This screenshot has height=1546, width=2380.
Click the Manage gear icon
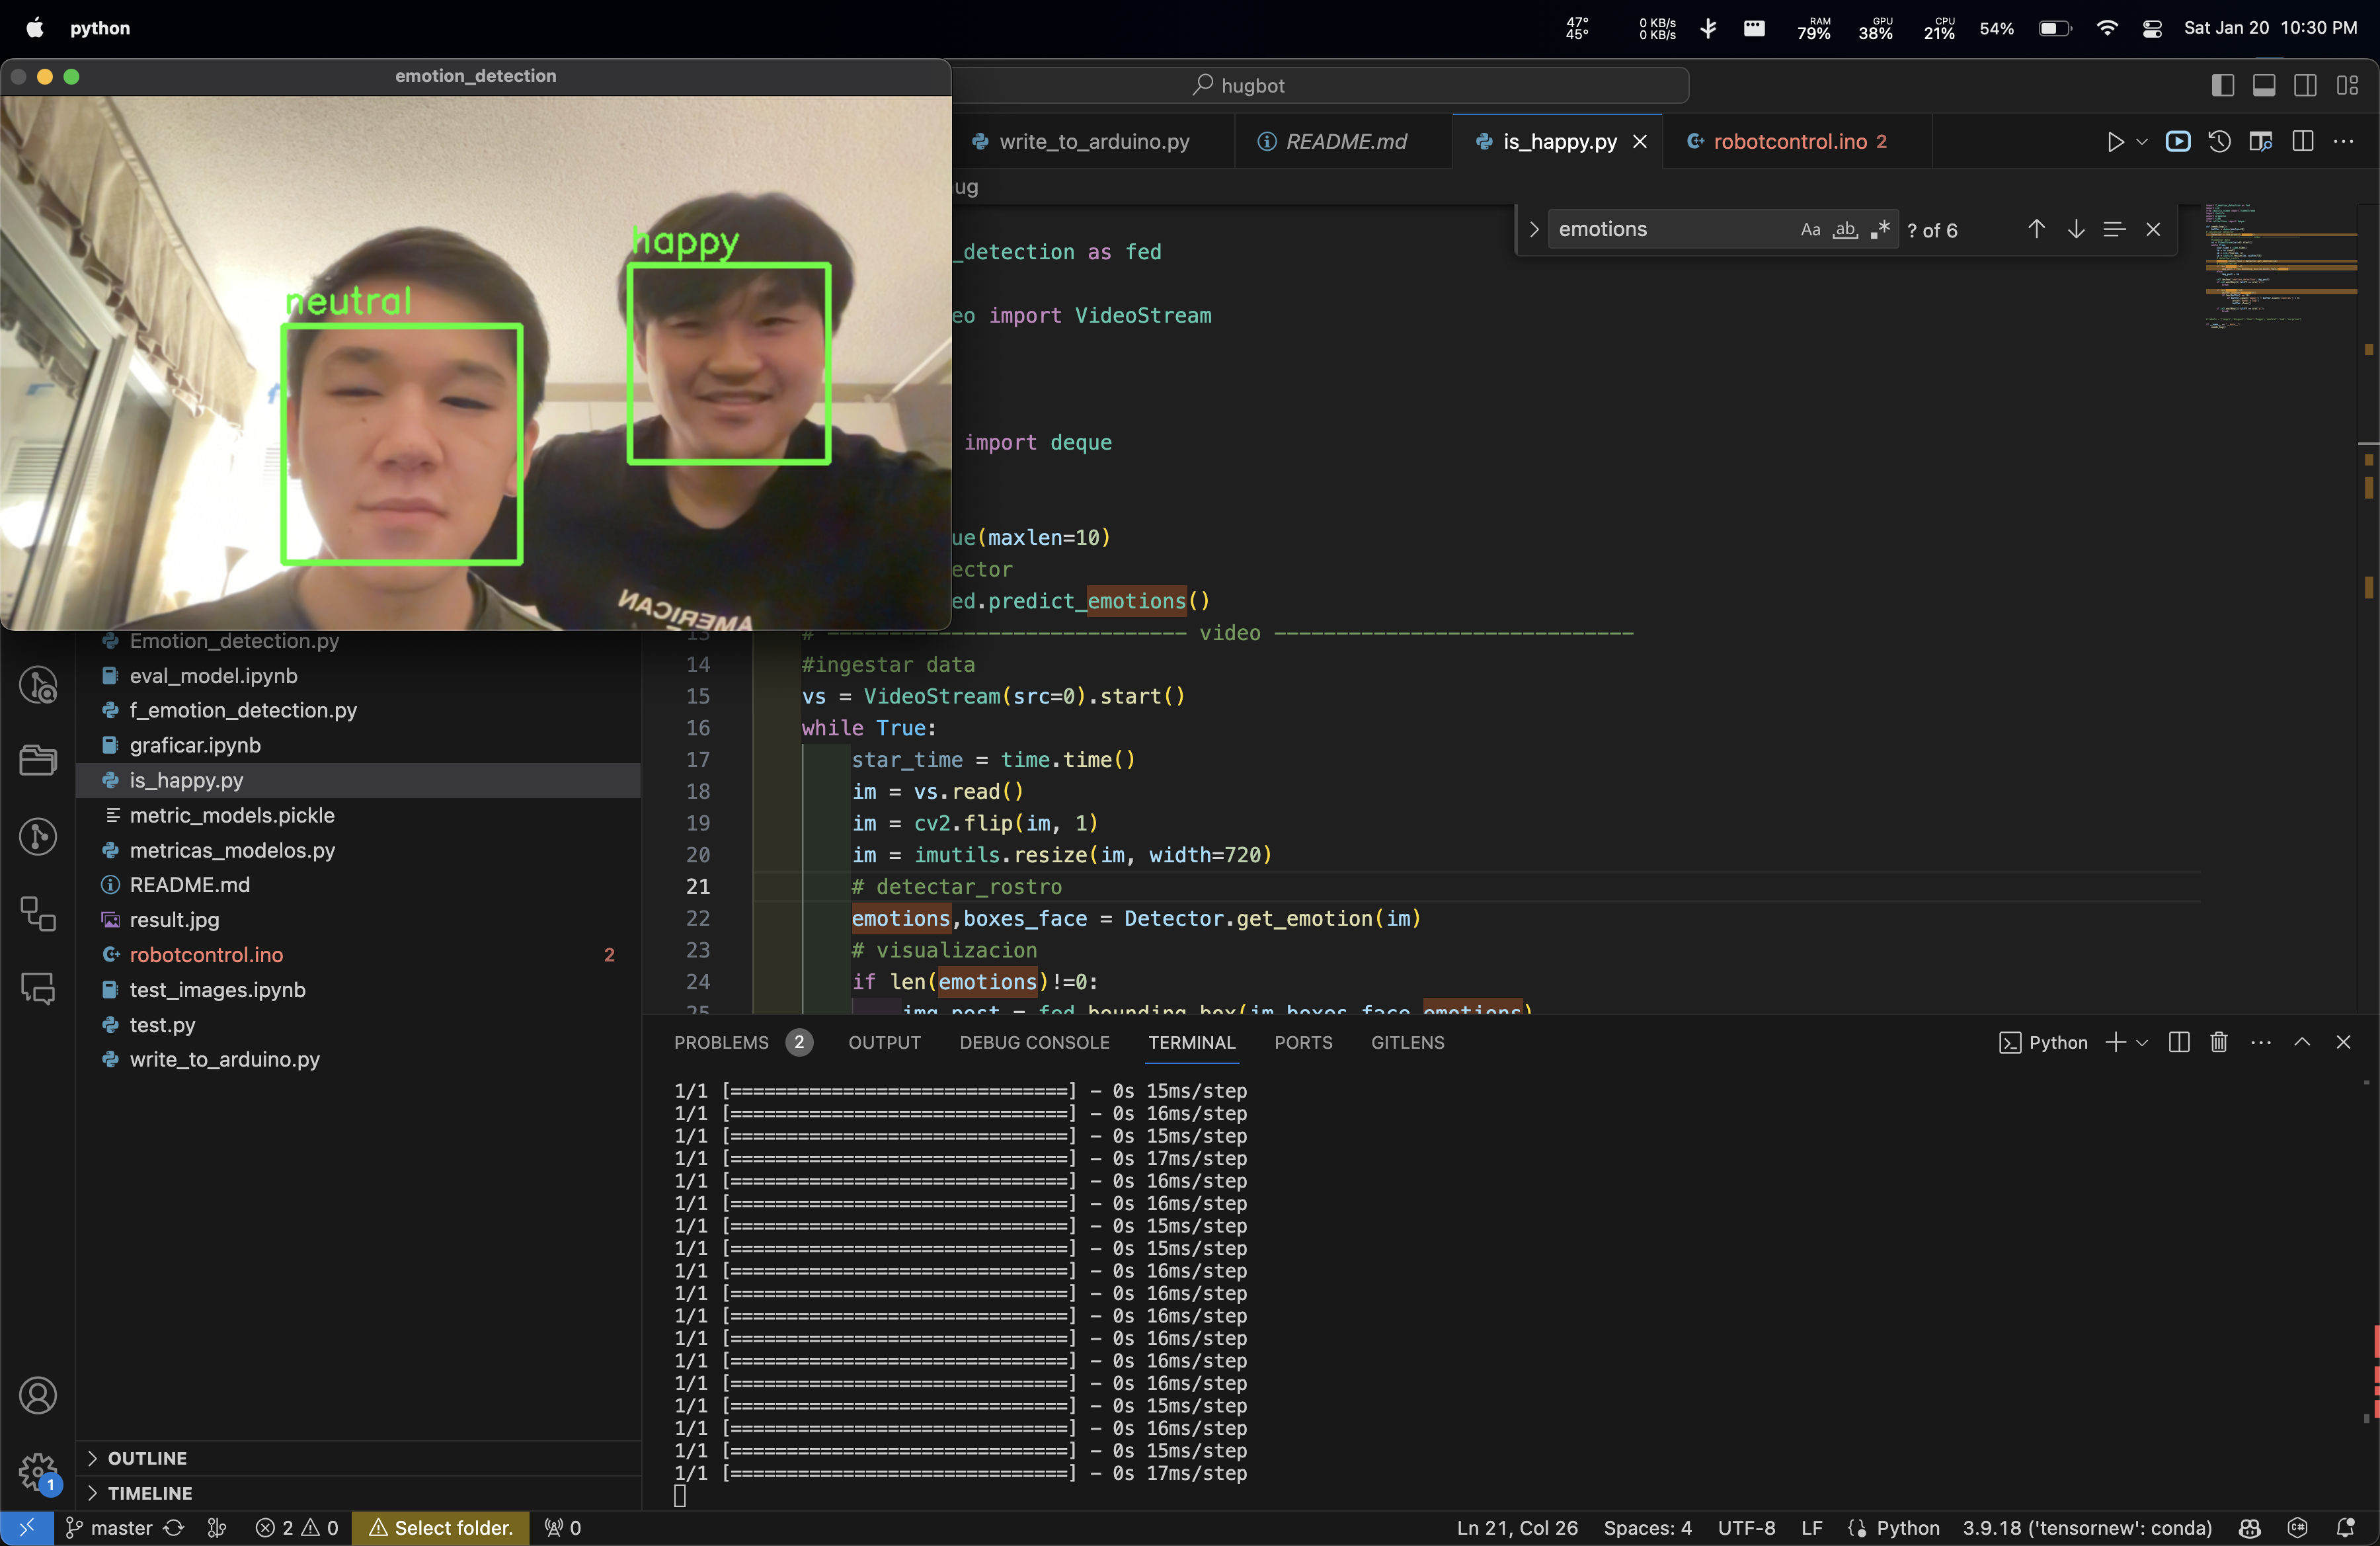[x=38, y=1470]
